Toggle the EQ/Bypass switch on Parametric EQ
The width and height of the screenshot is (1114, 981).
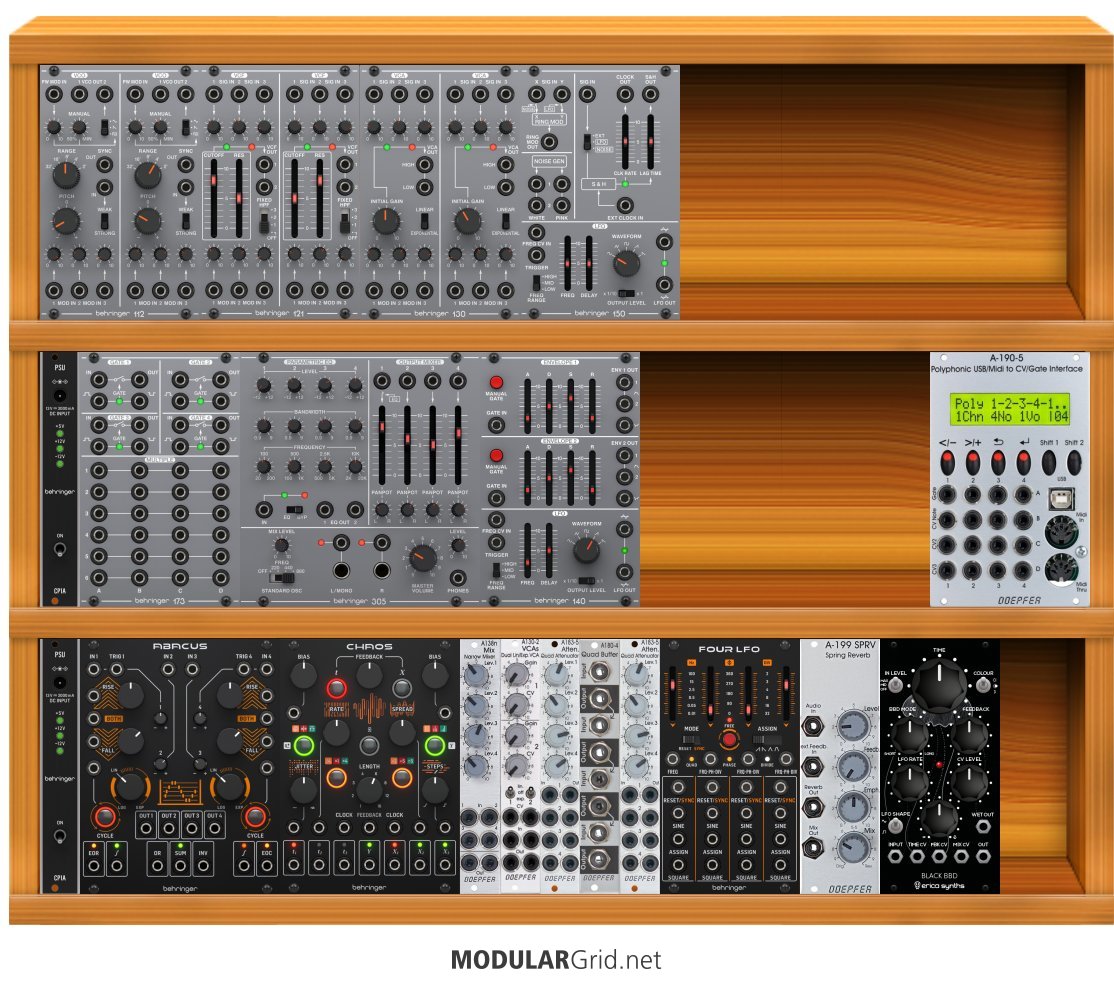coord(293,509)
